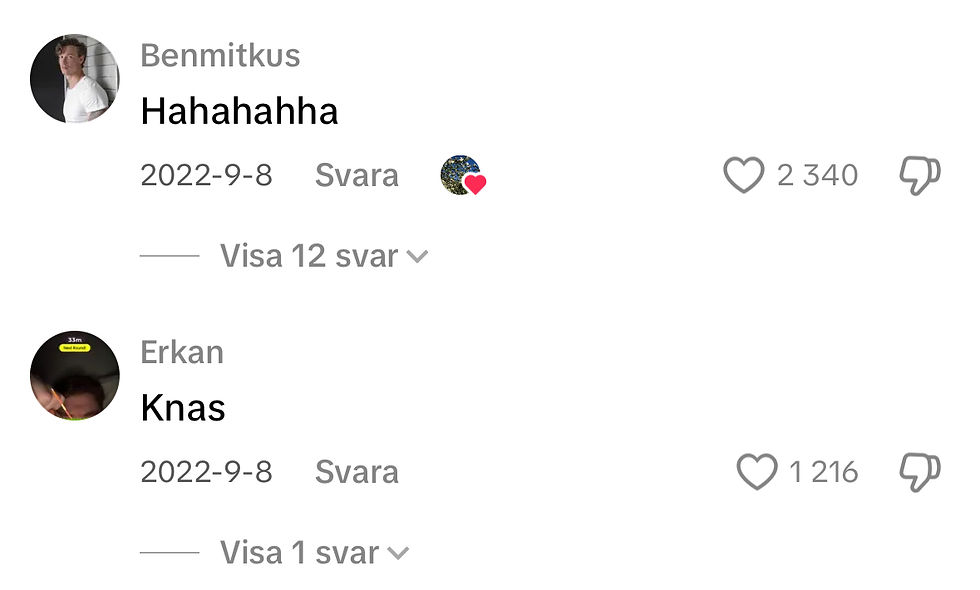Open Erkan's profile picture
Image resolution: width=980 pixels, height=590 pixels.
(74, 371)
